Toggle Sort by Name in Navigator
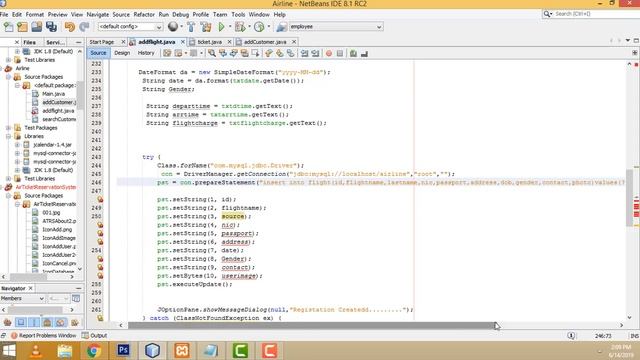Image resolution: width=640 pixels, height=360 pixels. point(75,322)
